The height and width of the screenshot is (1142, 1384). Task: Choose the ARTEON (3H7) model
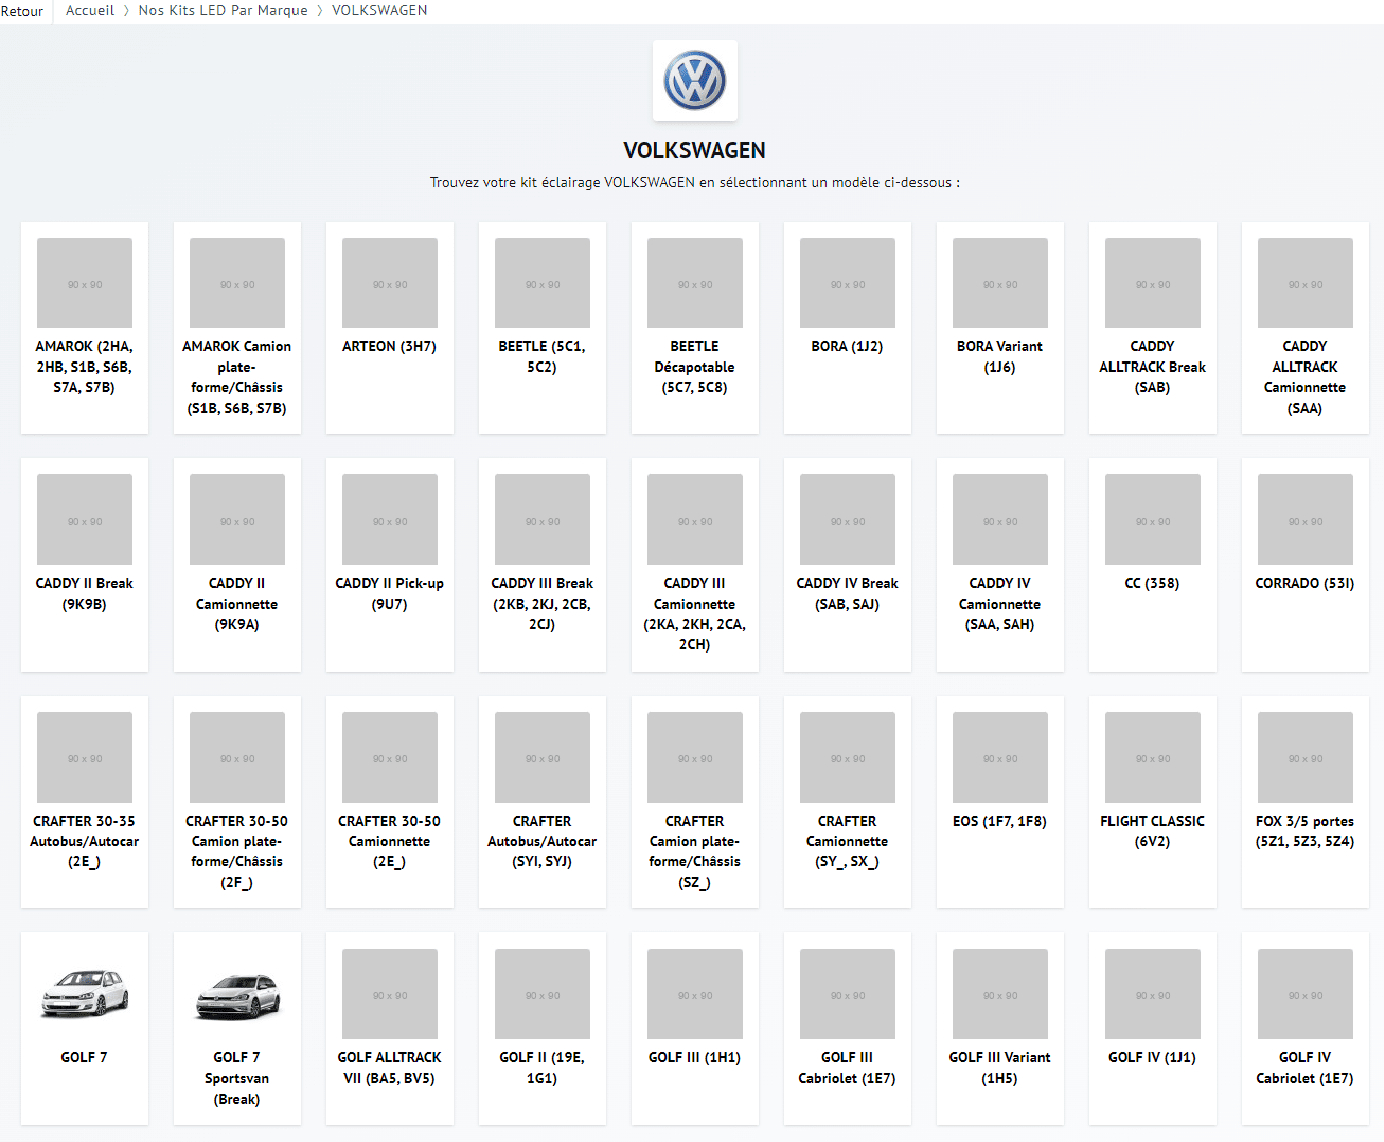[x=390, y=328]
